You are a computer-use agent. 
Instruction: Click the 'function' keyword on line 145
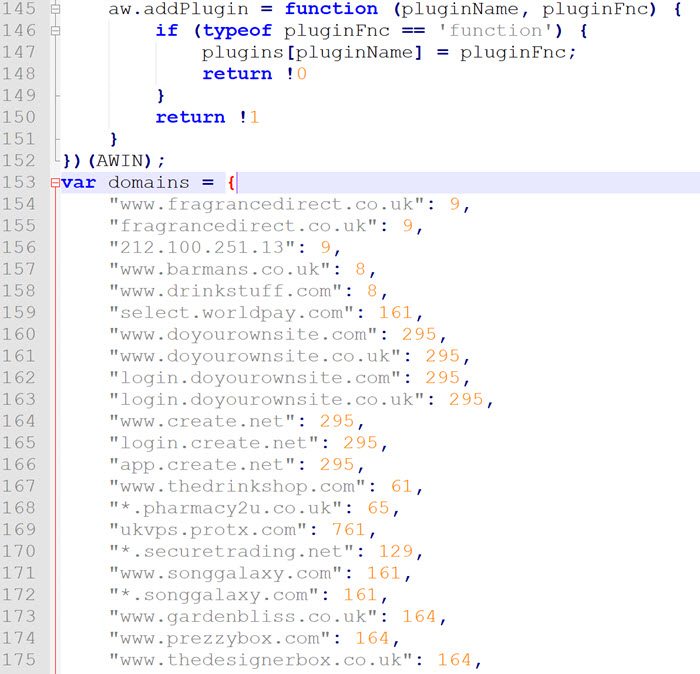[331, 9]
